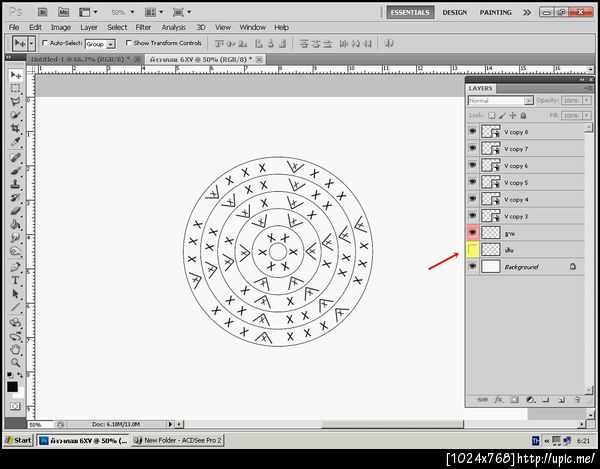The image size is (600, 469).
Task: Launch Bridge from application bar
Action: (x=42, y=12)
